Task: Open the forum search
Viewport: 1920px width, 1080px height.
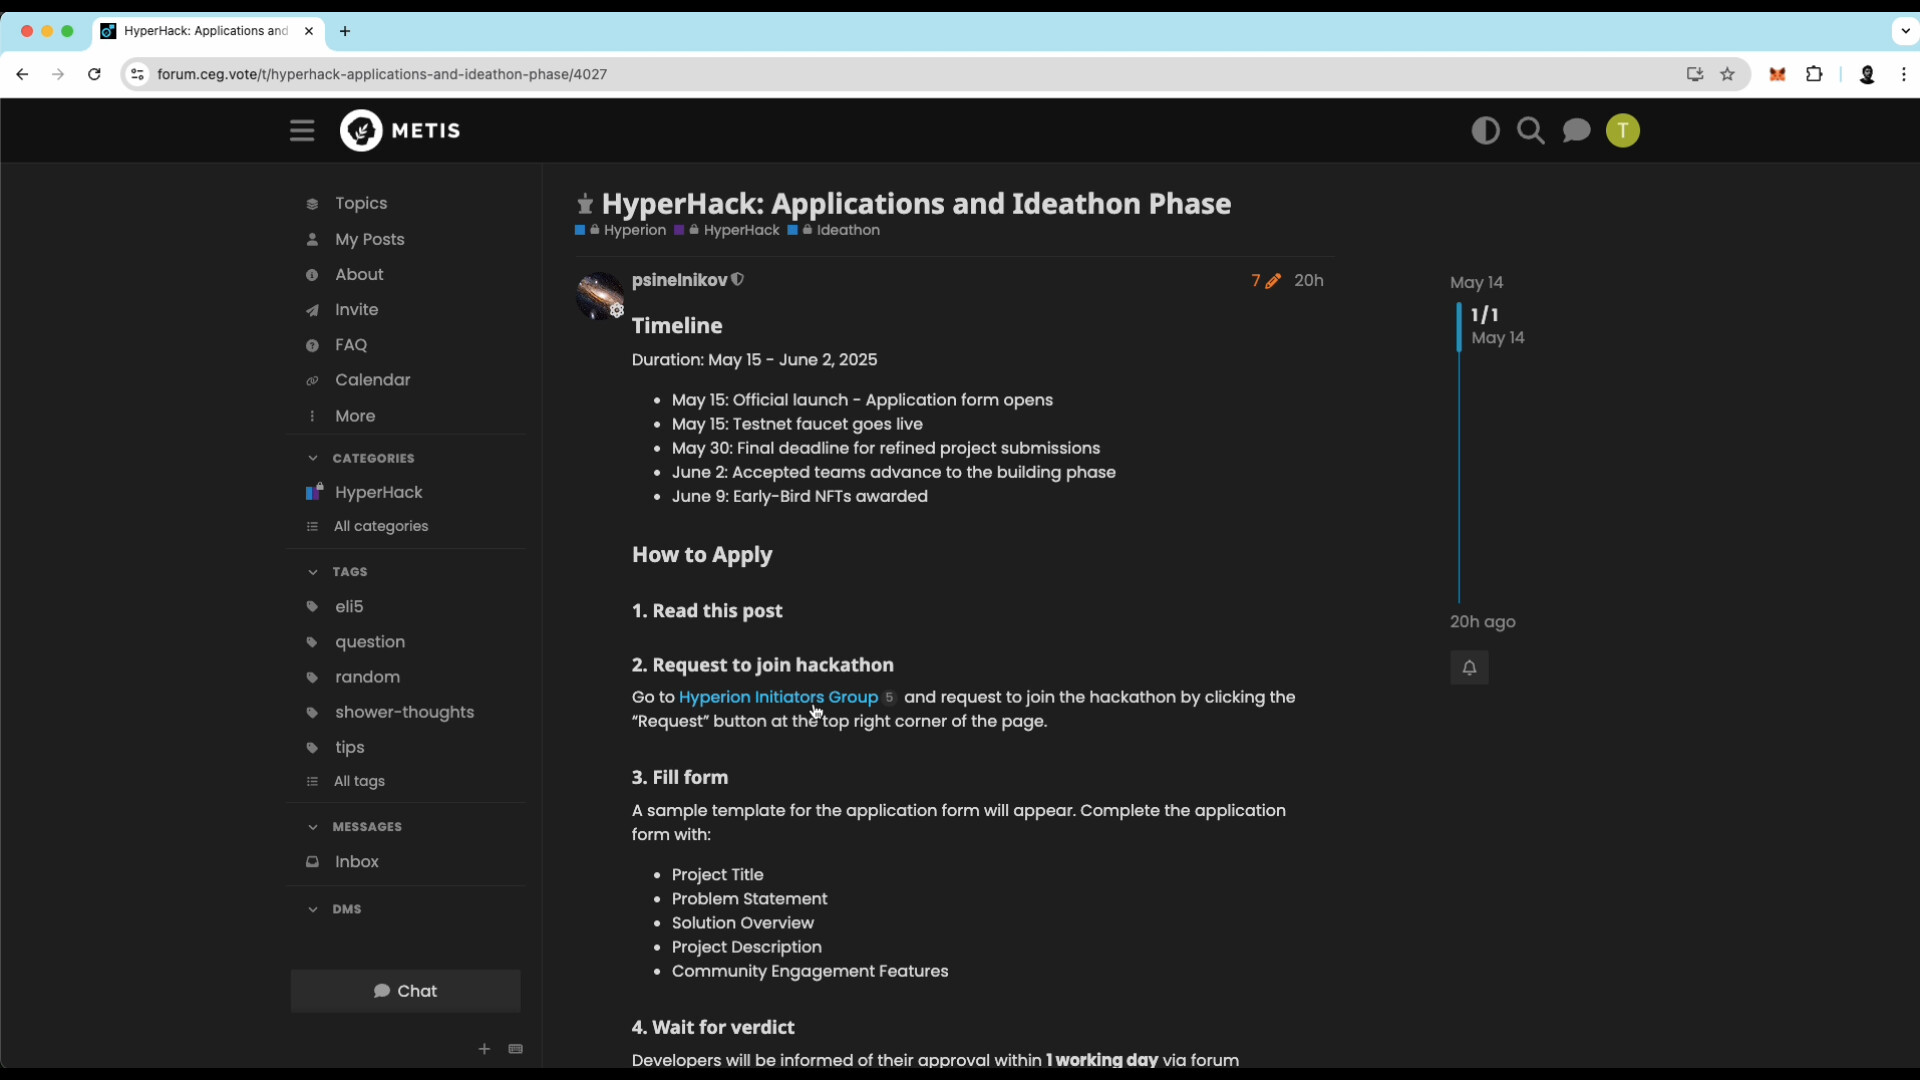Action: (1530, 131)
